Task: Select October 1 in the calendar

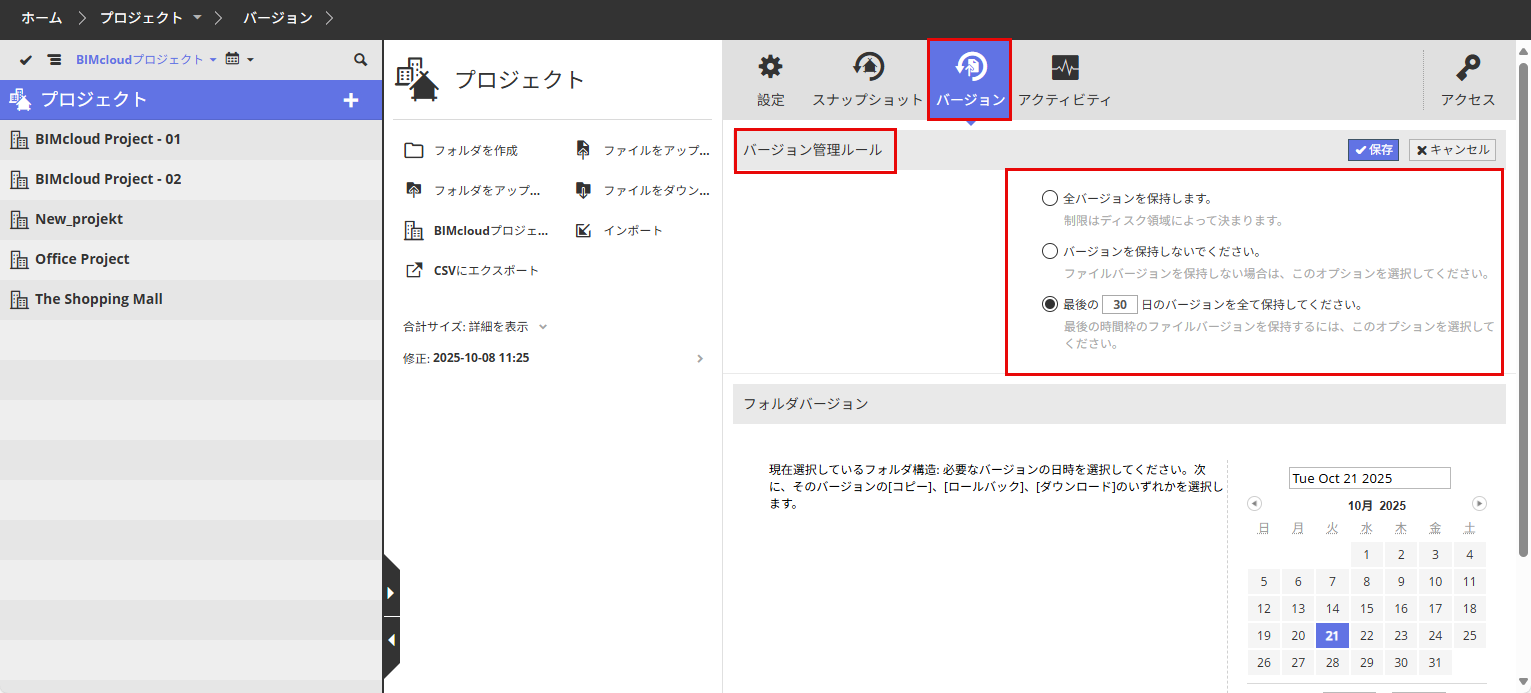Action: tap(1366, 555)
